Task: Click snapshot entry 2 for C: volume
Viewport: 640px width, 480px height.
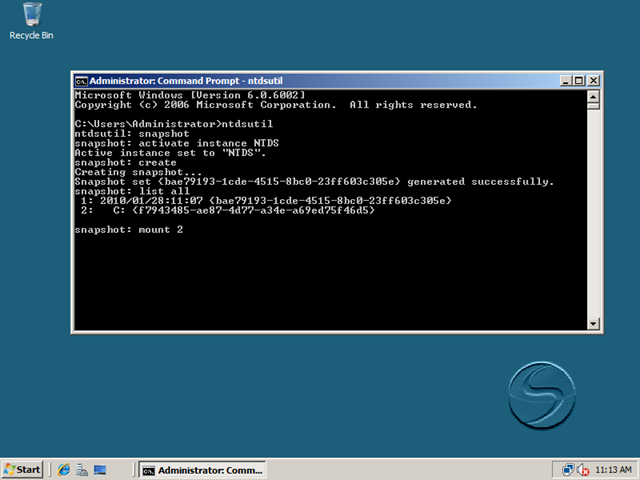Action: (227, 211)
